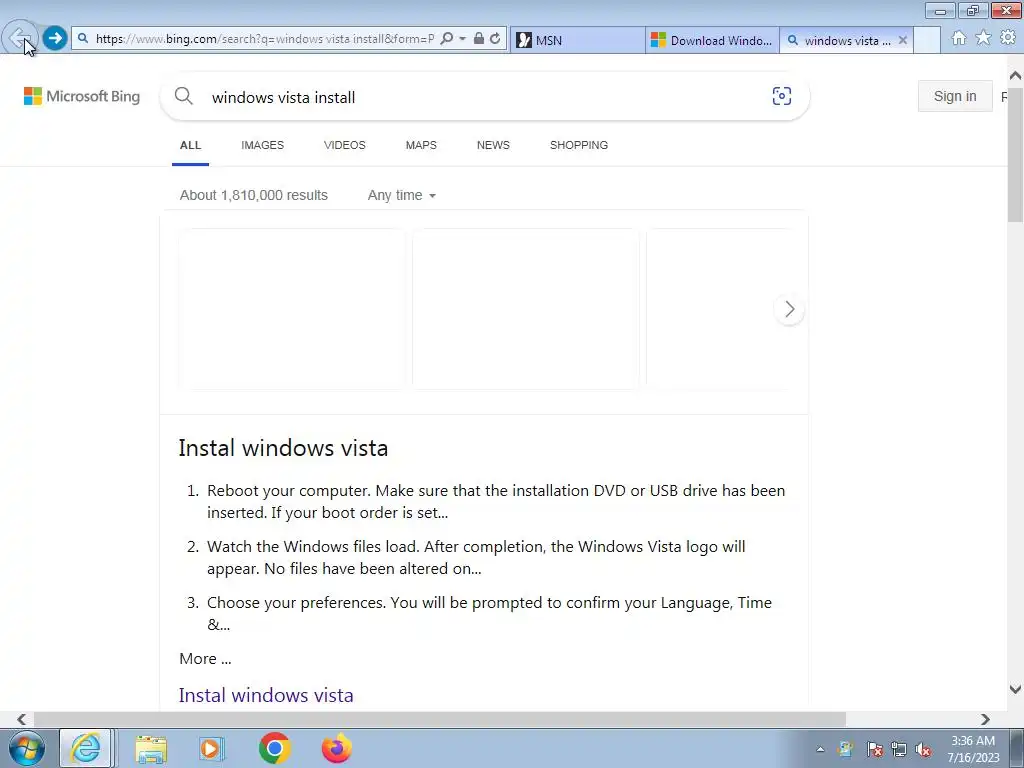
Task: Open the Tools gear menu
Action: pos(1008,38)
